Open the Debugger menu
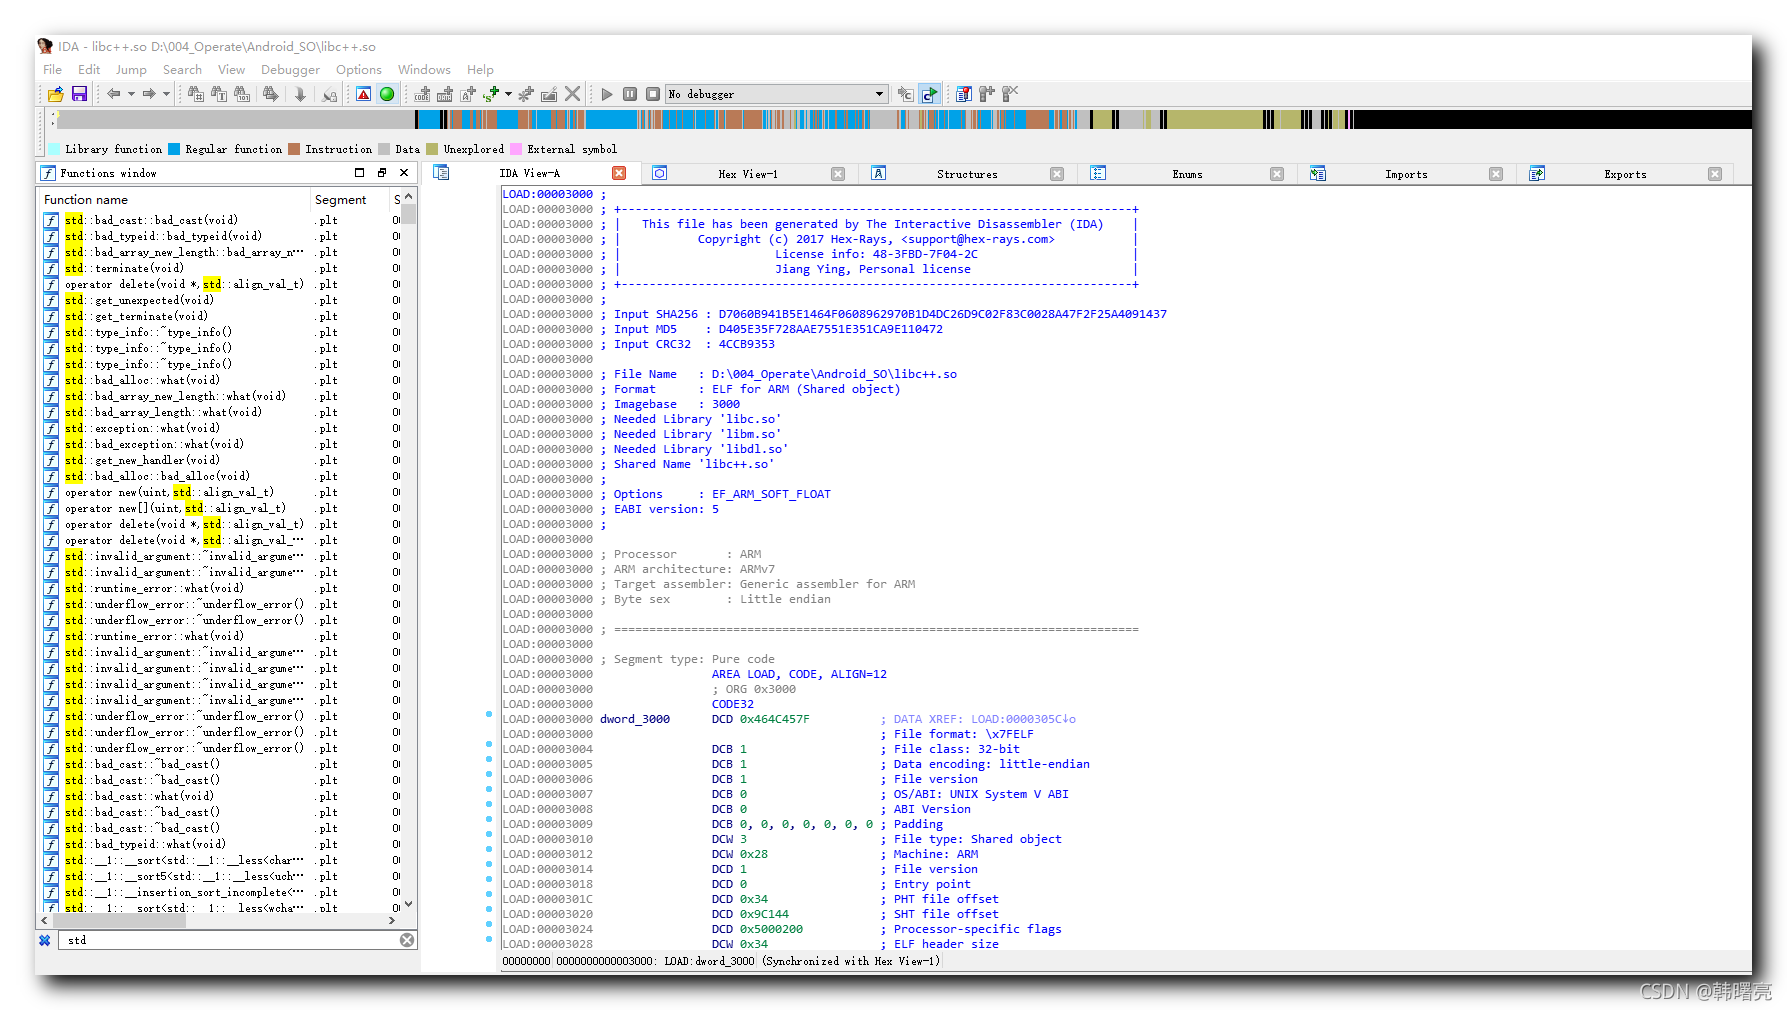The height and width of the screenshot is (1010, 1787). [290, 69]
